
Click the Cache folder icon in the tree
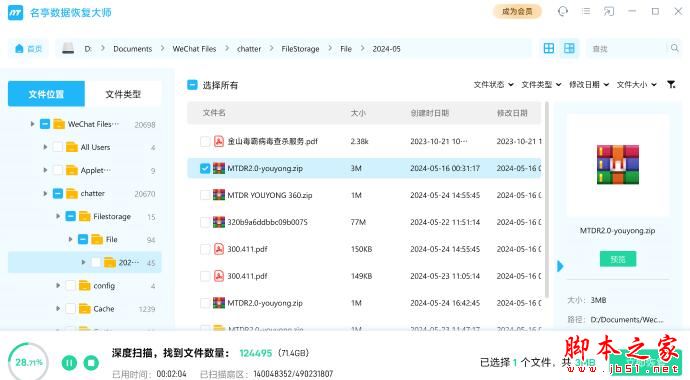[x=84, y=309]
